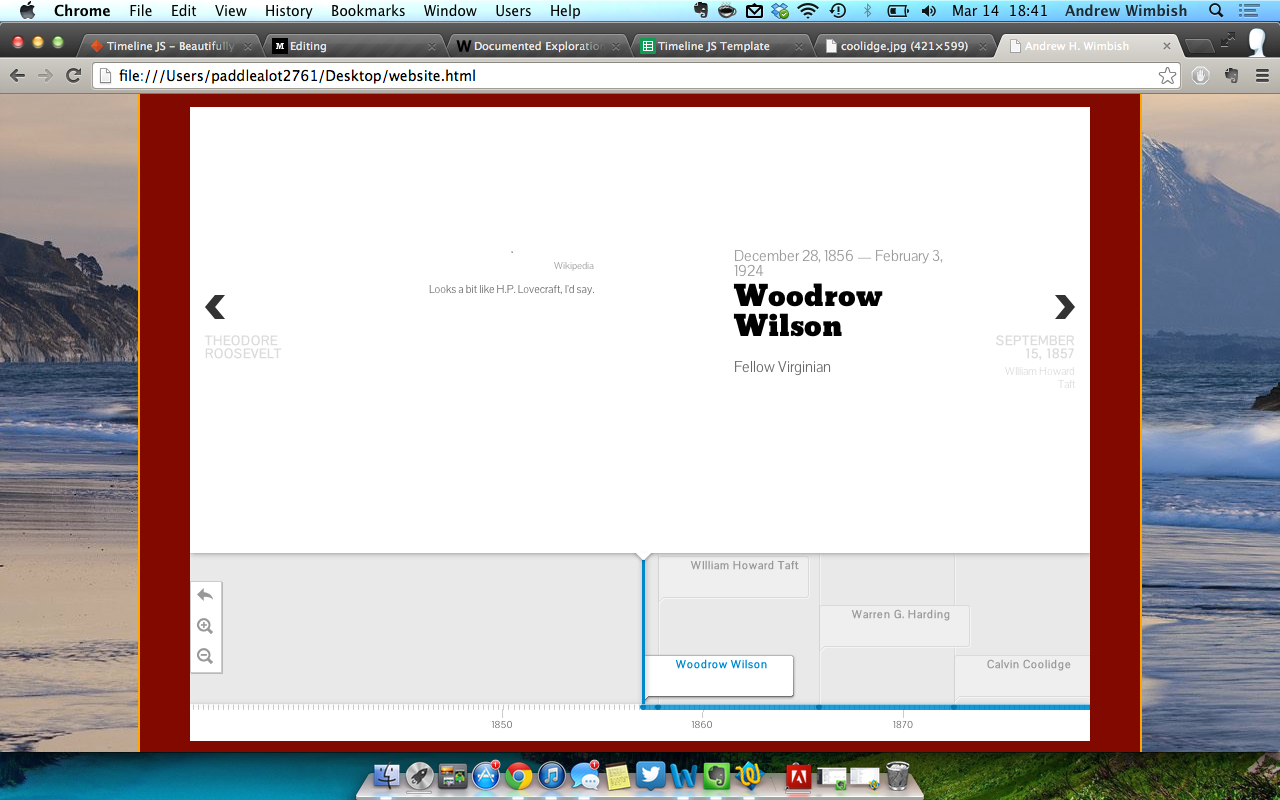1280x800 pixels.
Task: Click the volume icon in the menu bar
Action: pyautogui.click(x=927, y=11)
